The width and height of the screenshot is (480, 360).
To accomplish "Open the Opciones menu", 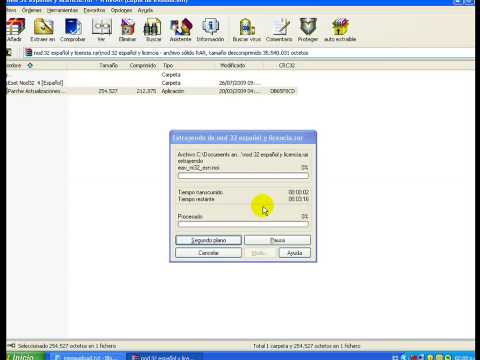I will pyautogui.click(x=121, y=10).
